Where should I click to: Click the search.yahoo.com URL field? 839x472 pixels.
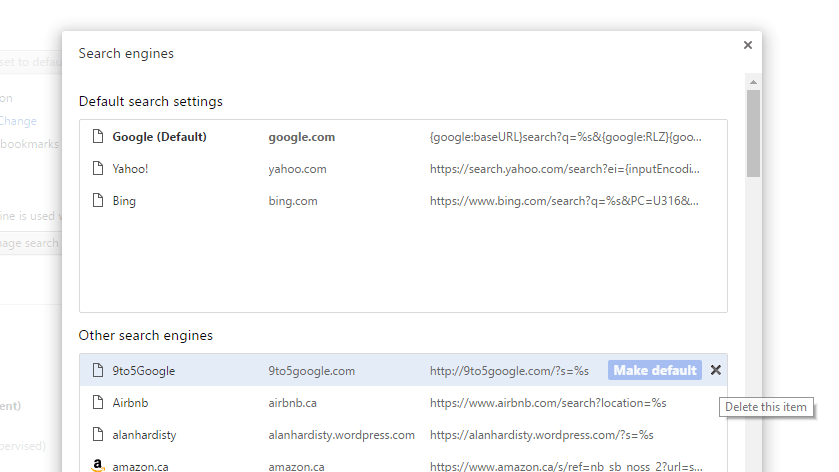[x=565, y=169]
